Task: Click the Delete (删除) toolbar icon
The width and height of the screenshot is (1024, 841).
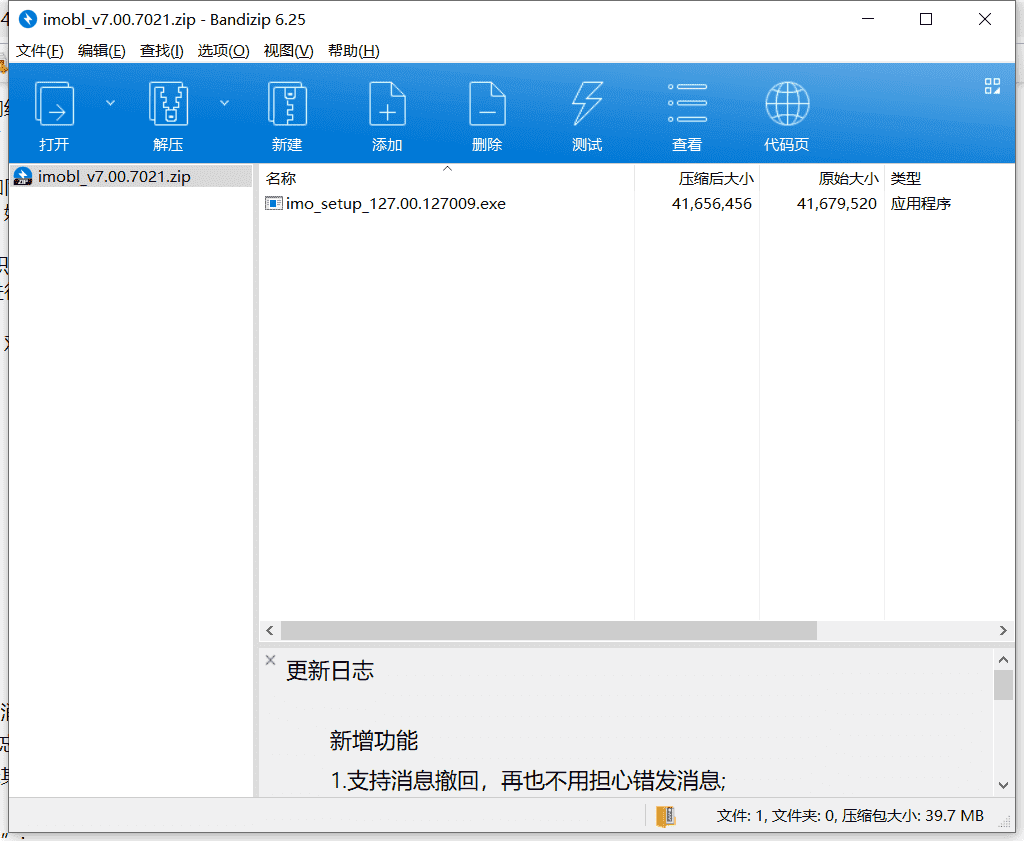Action: click(x=487, y=103)
